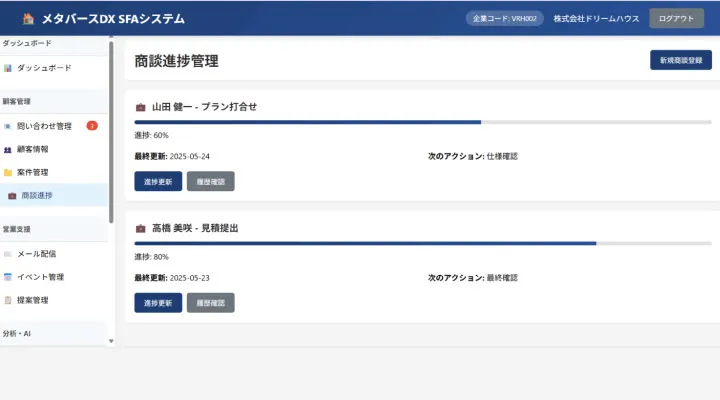Click the 新規商談登録 button
The height and width of the screenshot is (400, 720).
[x=681, y=60]
